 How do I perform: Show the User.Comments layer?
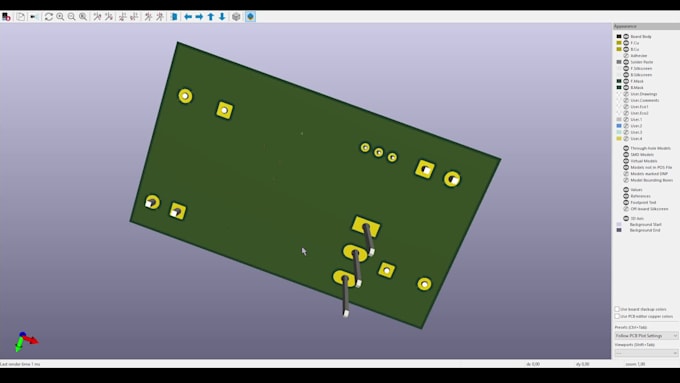click(x=626, y=100)
